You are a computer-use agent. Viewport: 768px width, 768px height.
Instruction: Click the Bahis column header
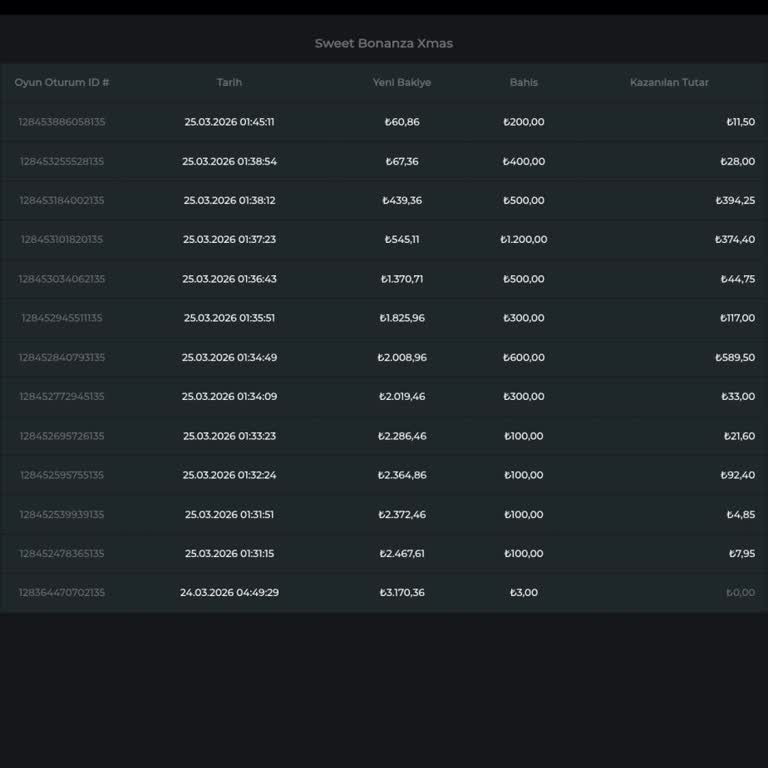pos(523,82)
